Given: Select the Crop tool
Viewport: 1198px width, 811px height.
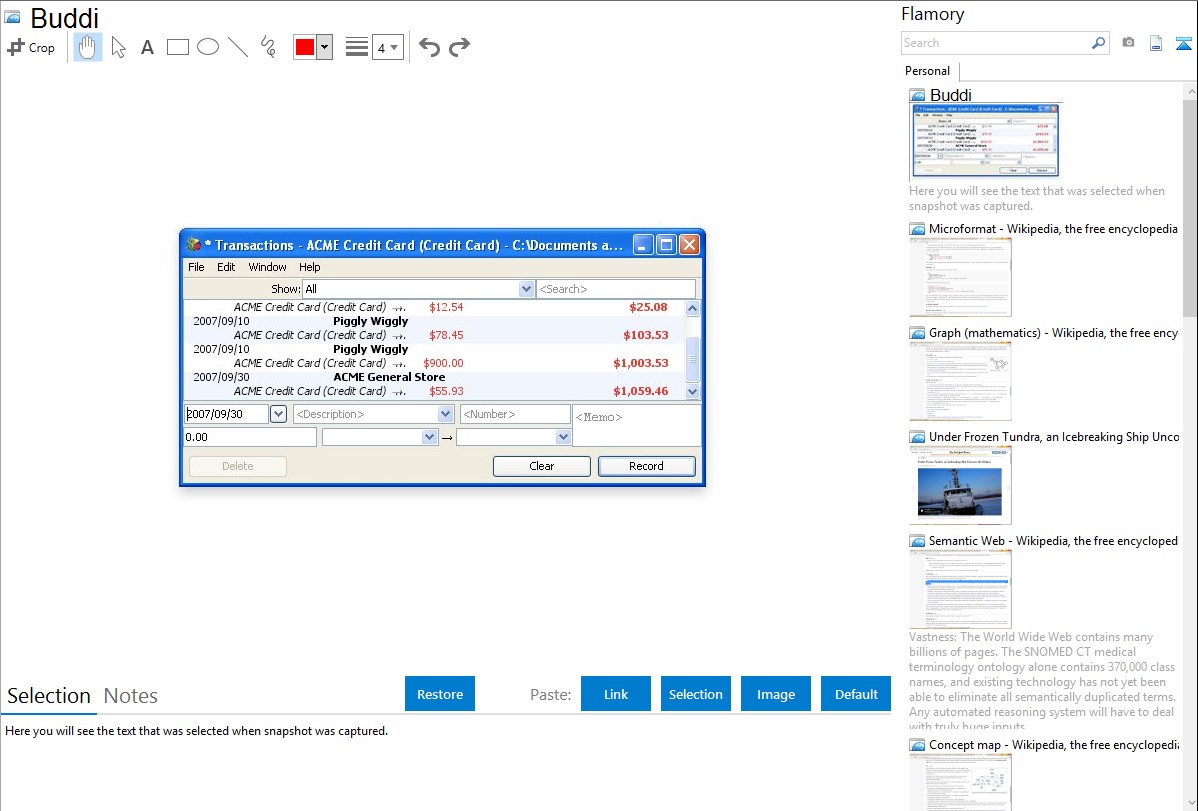Looking at the screenshot, I should [x=31, y=47].
